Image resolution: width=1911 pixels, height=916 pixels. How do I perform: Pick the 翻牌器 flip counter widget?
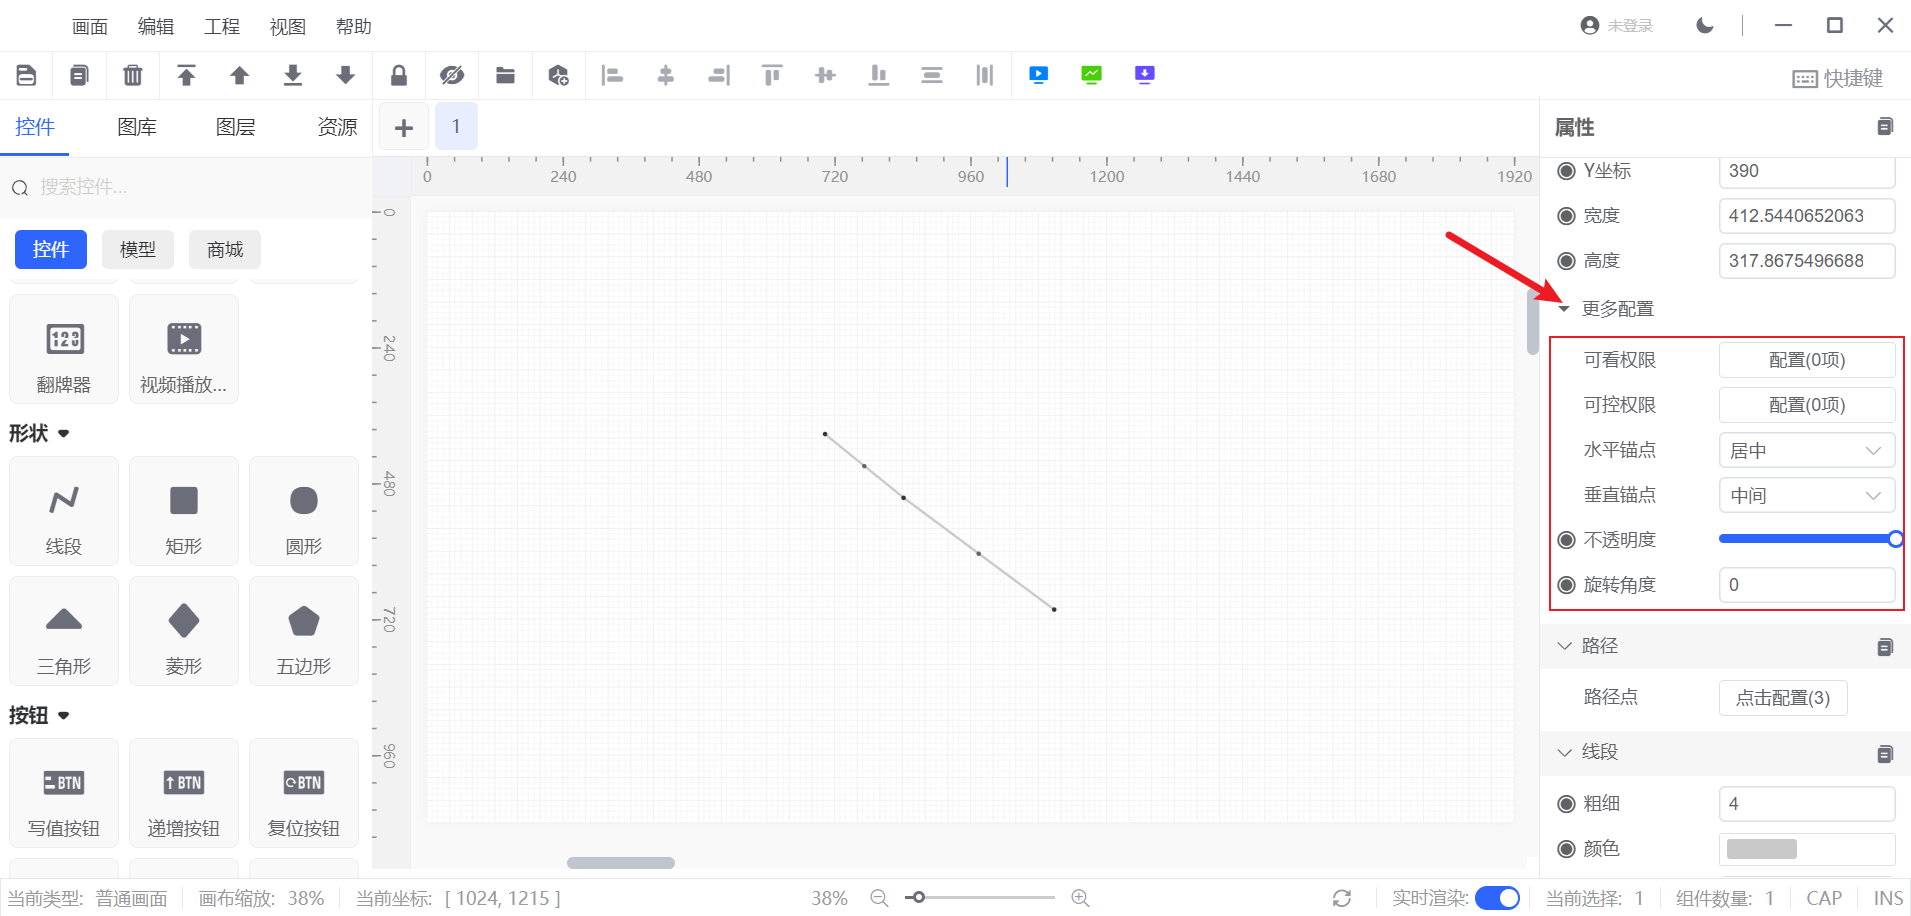(64, 349)
